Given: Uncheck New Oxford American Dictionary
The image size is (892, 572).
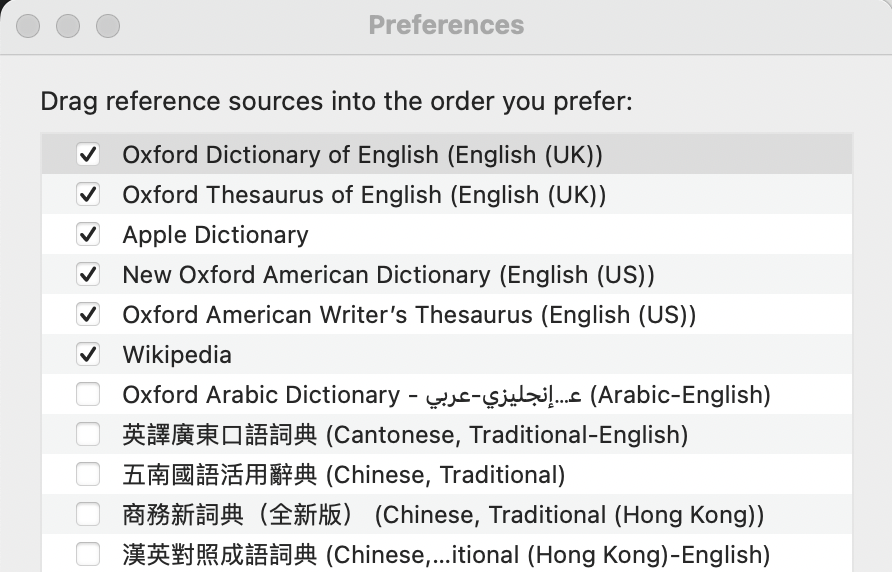Looking at the screenshot, I should pyautogui.click(x=88, y=275).
